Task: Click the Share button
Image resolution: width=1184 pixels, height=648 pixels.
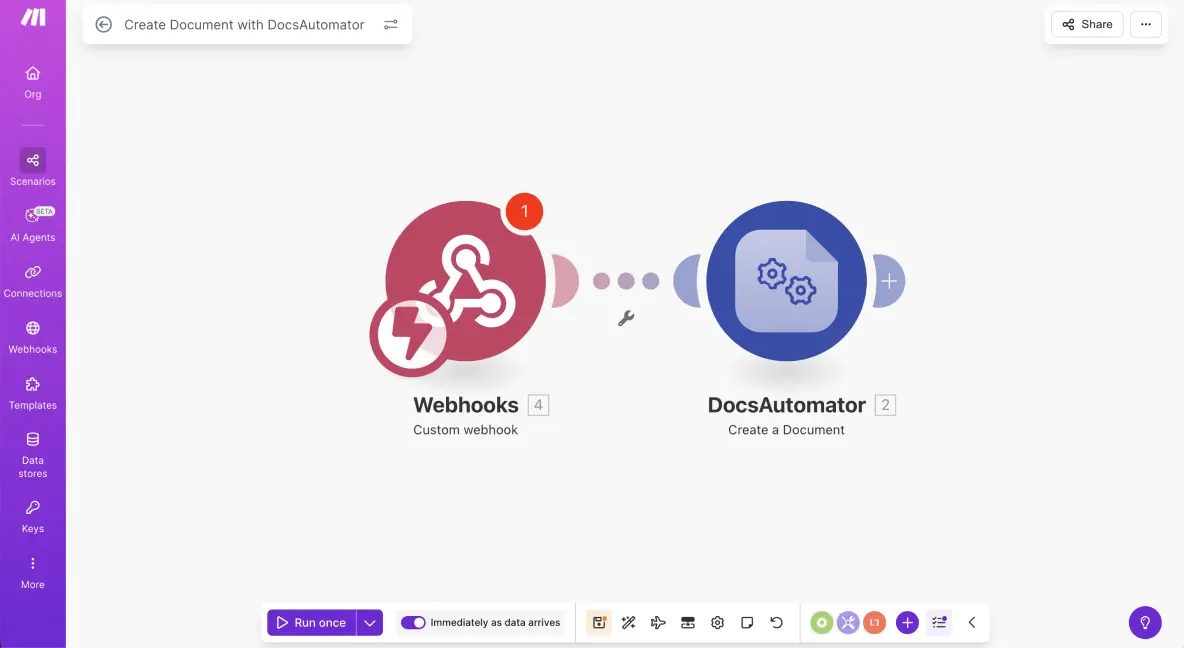Action: click(1087, 25)
